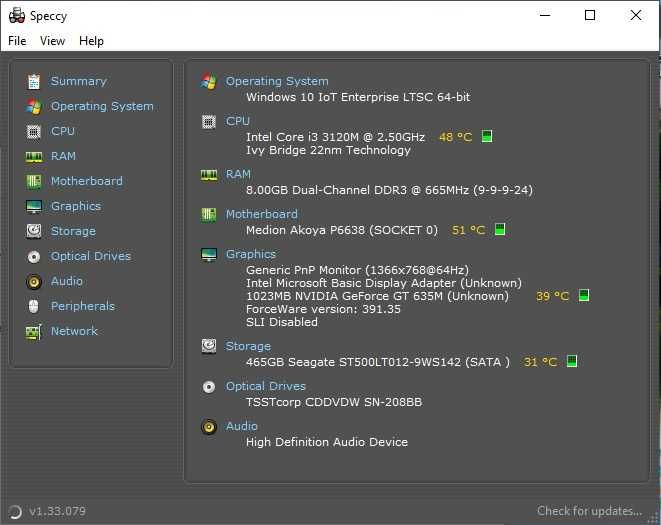
Task: Click the Optical Drives disc icon in sidebar
Action: 34,256
